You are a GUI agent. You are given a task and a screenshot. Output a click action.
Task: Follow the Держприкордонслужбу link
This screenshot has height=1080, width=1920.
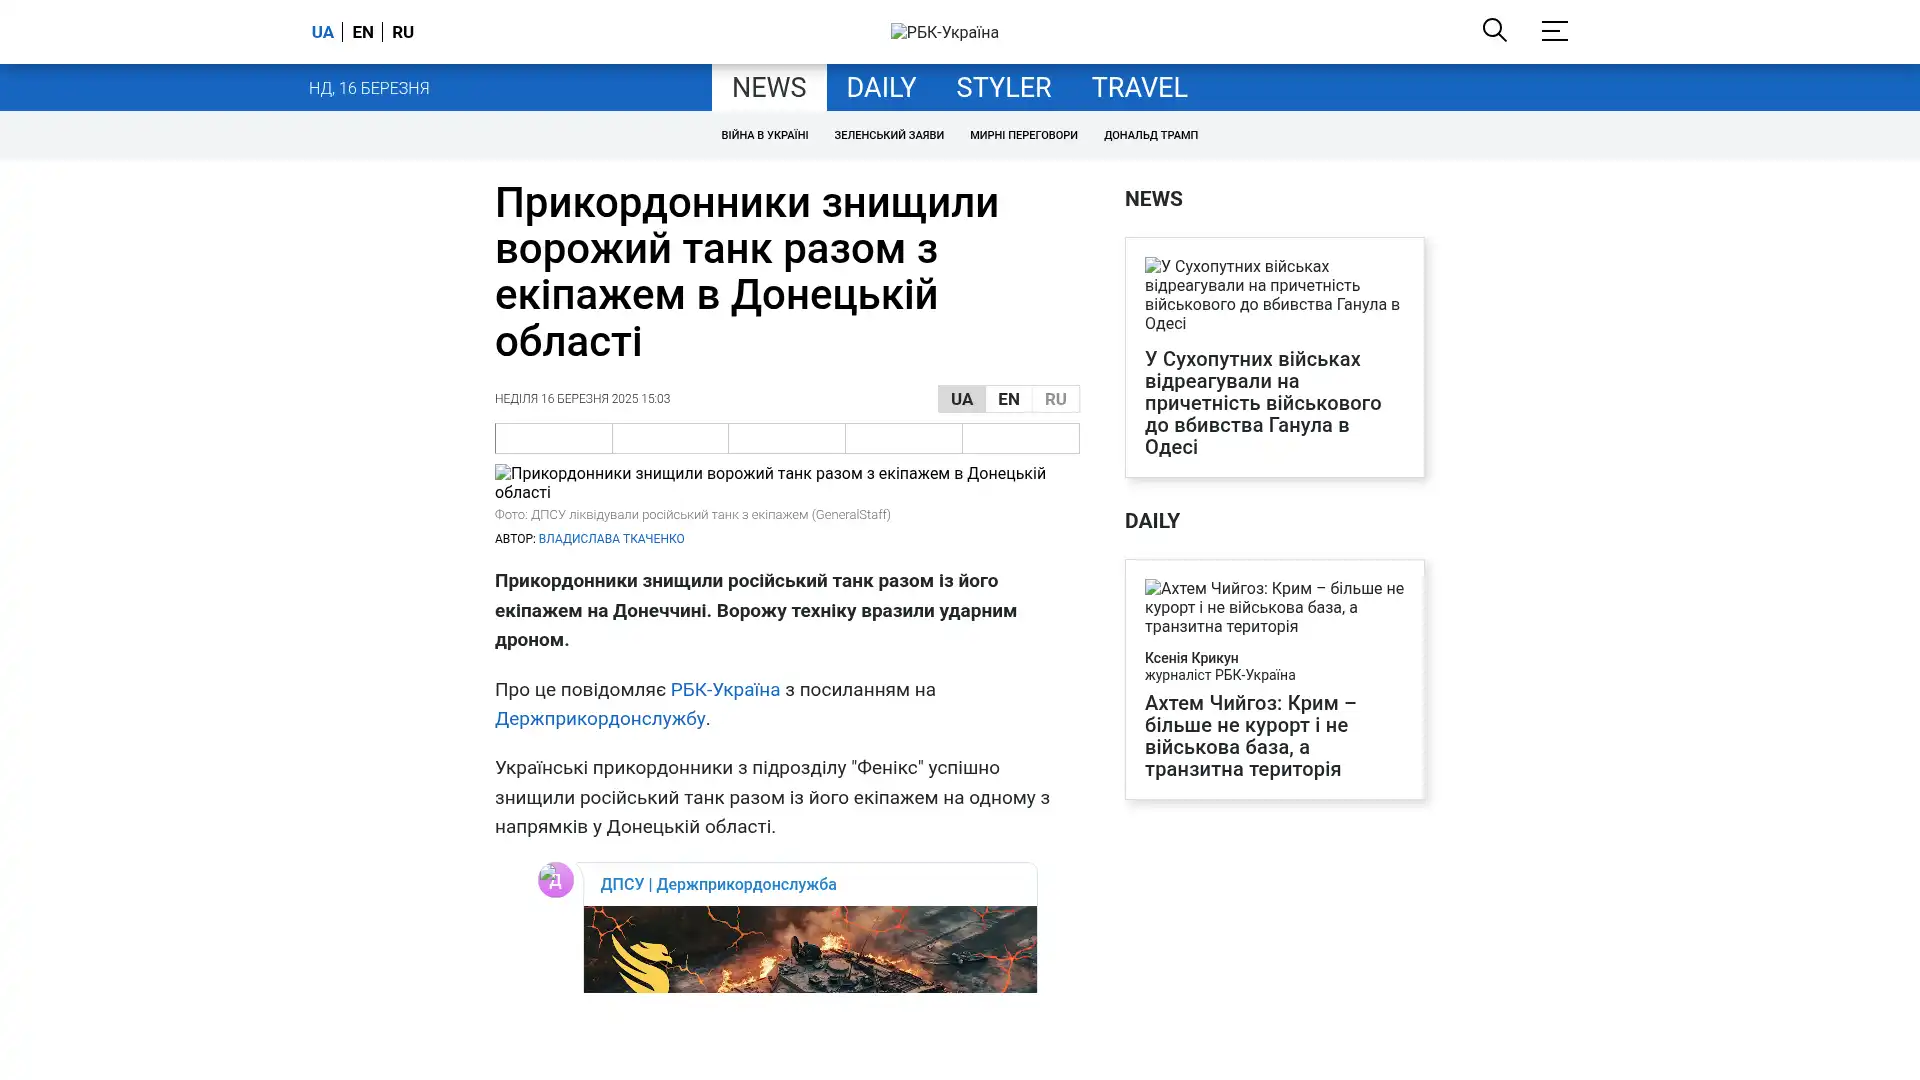[599, 719]
